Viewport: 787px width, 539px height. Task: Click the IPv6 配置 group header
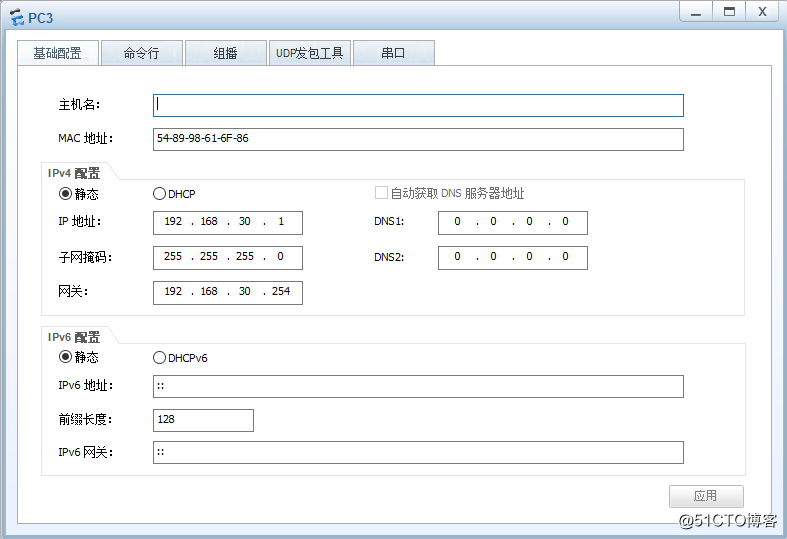tap(74, 337)
